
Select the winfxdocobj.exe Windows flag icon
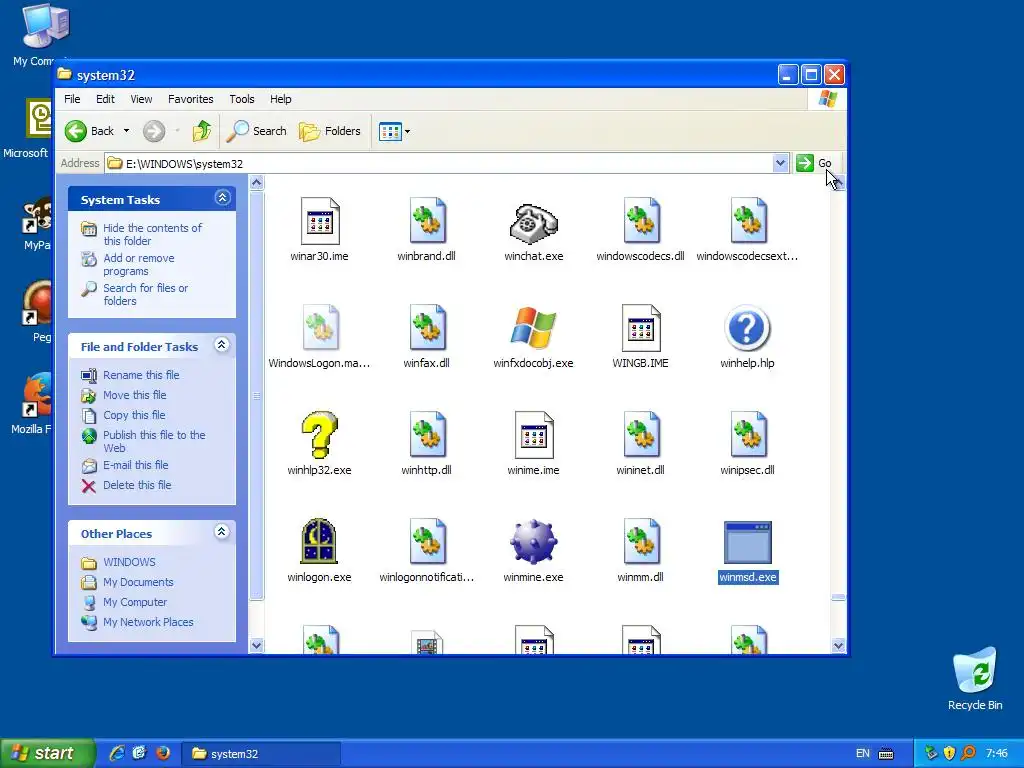534,328
